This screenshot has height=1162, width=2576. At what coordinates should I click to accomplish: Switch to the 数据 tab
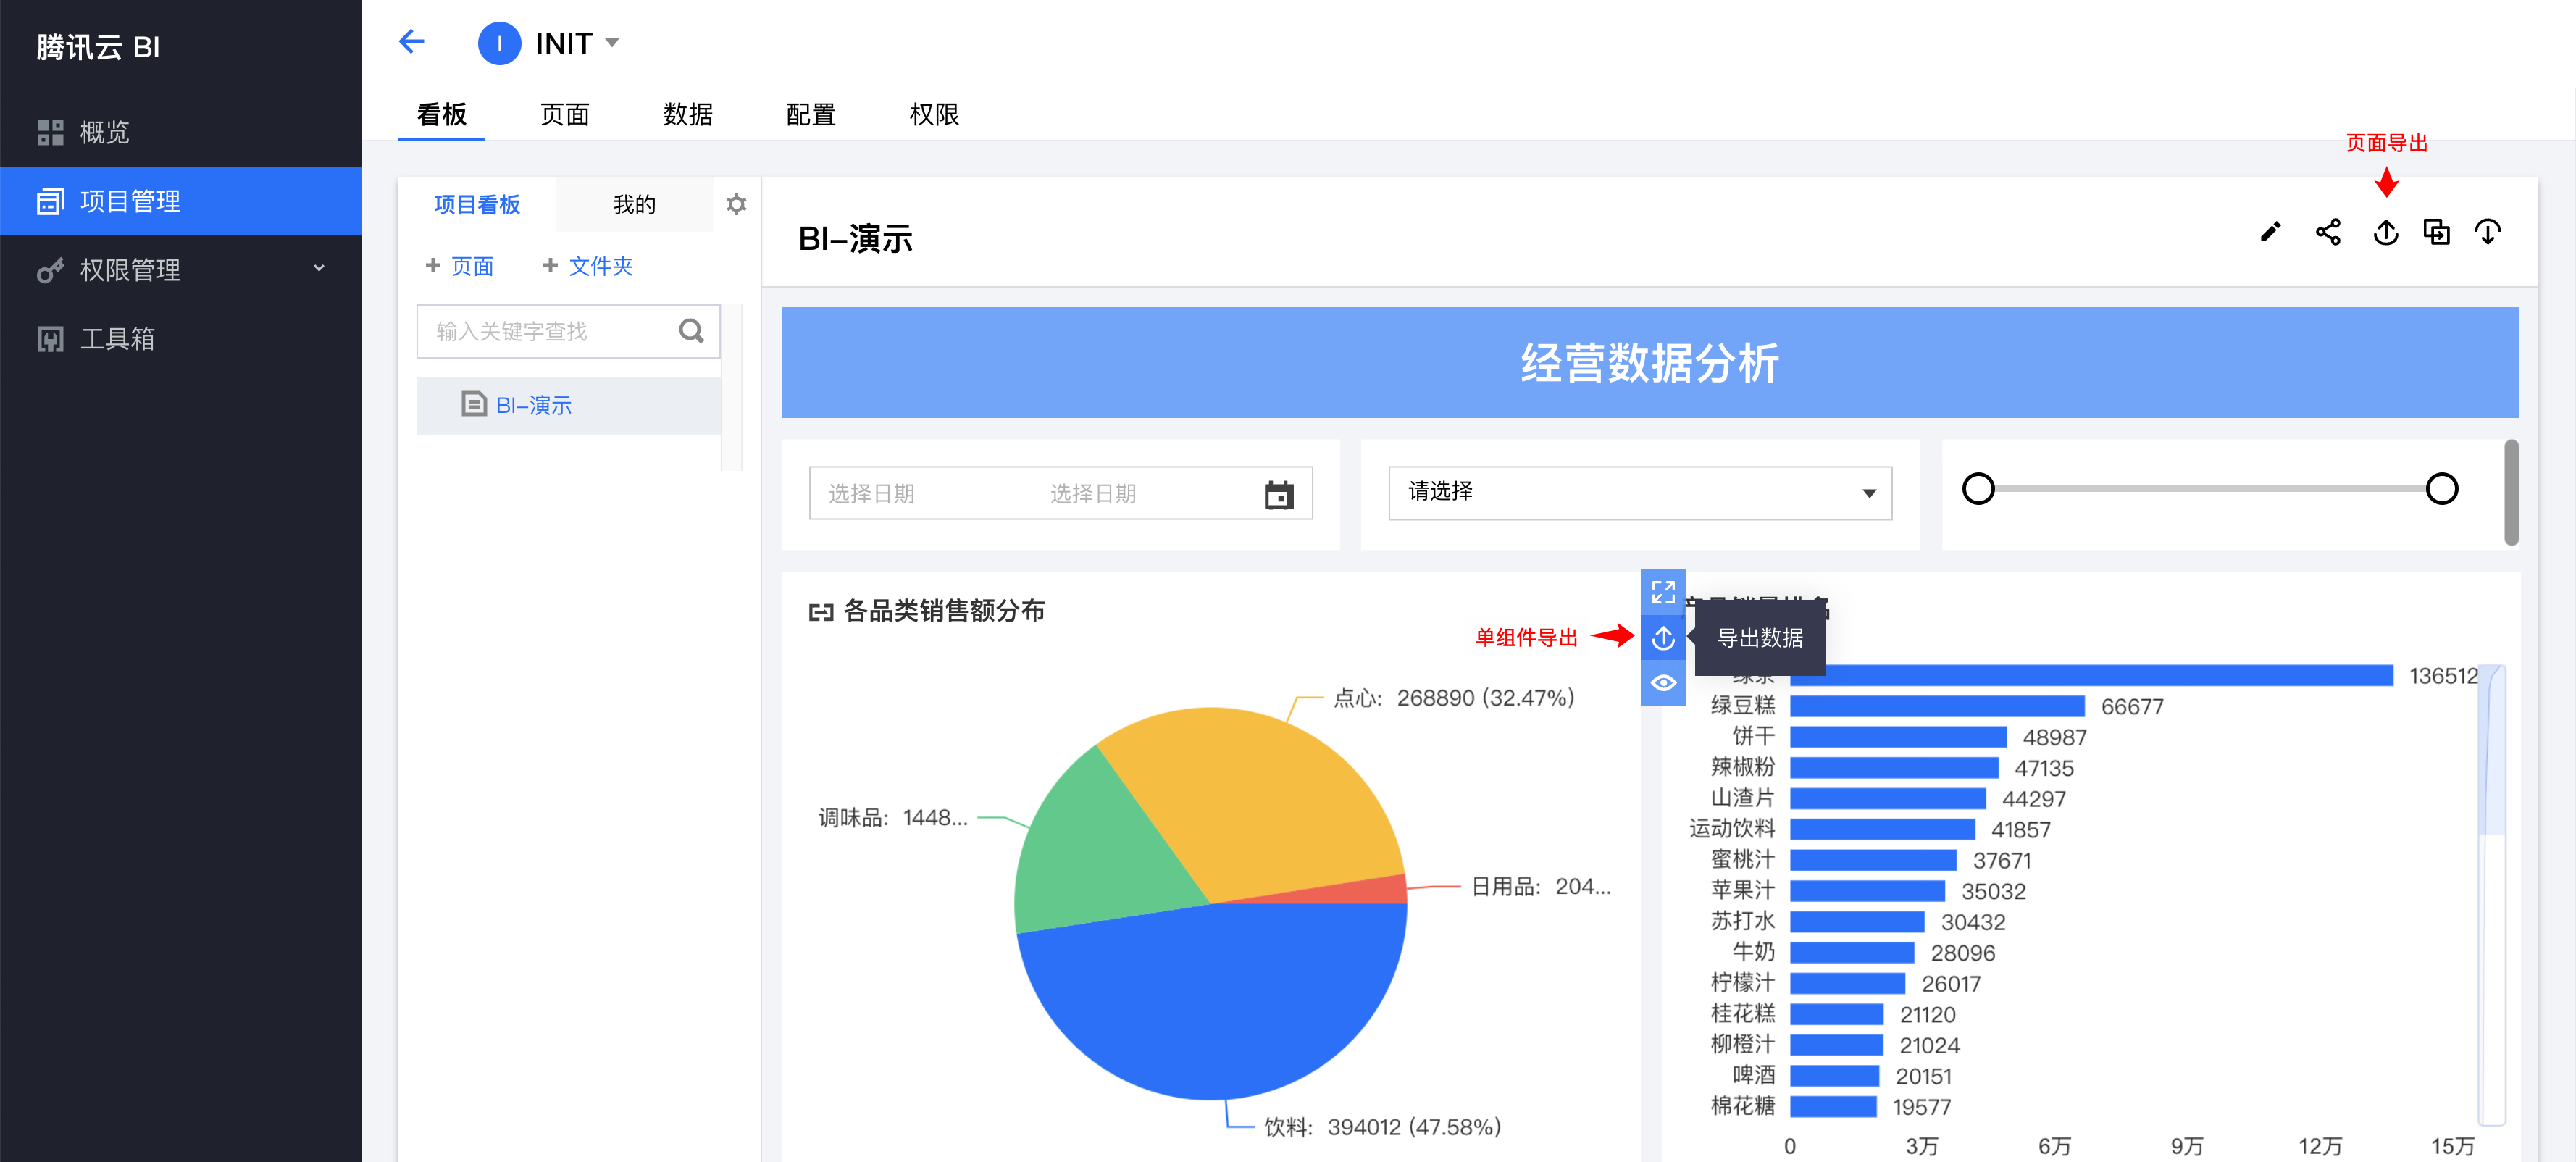687,115
